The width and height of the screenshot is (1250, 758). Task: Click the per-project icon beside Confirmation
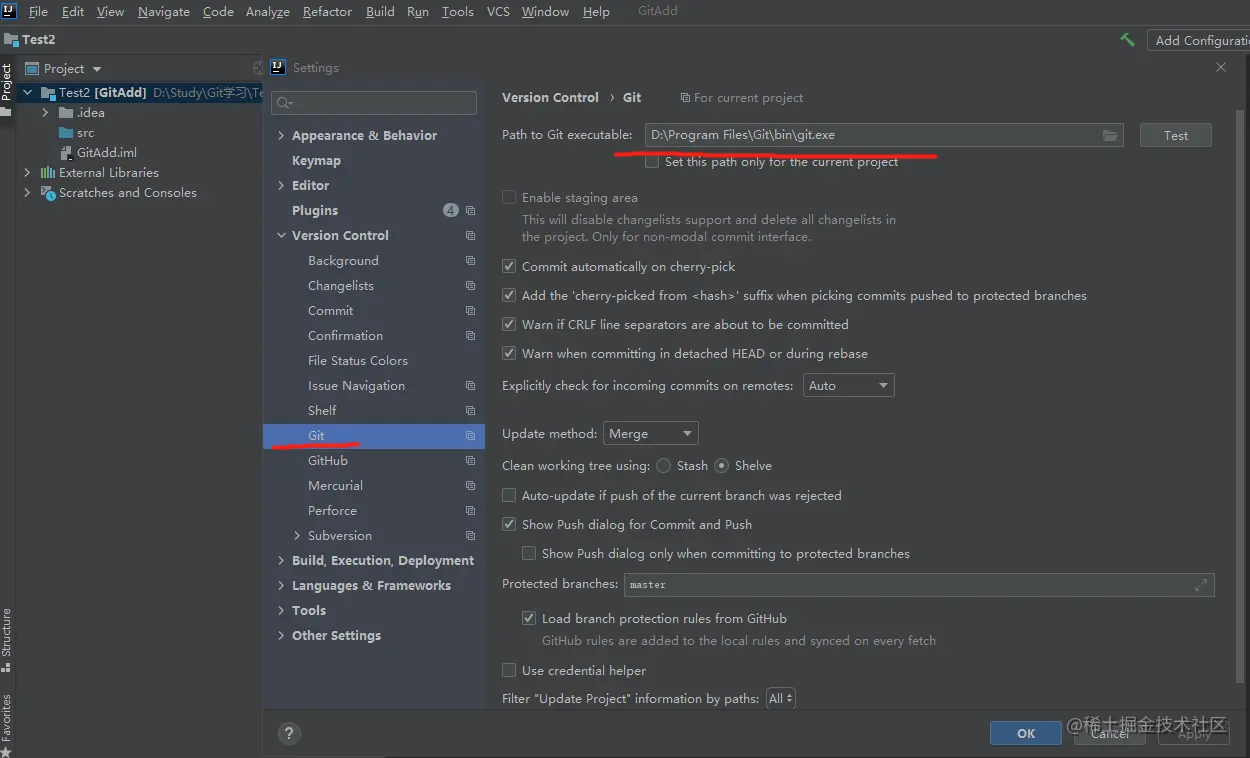[470, 336]
